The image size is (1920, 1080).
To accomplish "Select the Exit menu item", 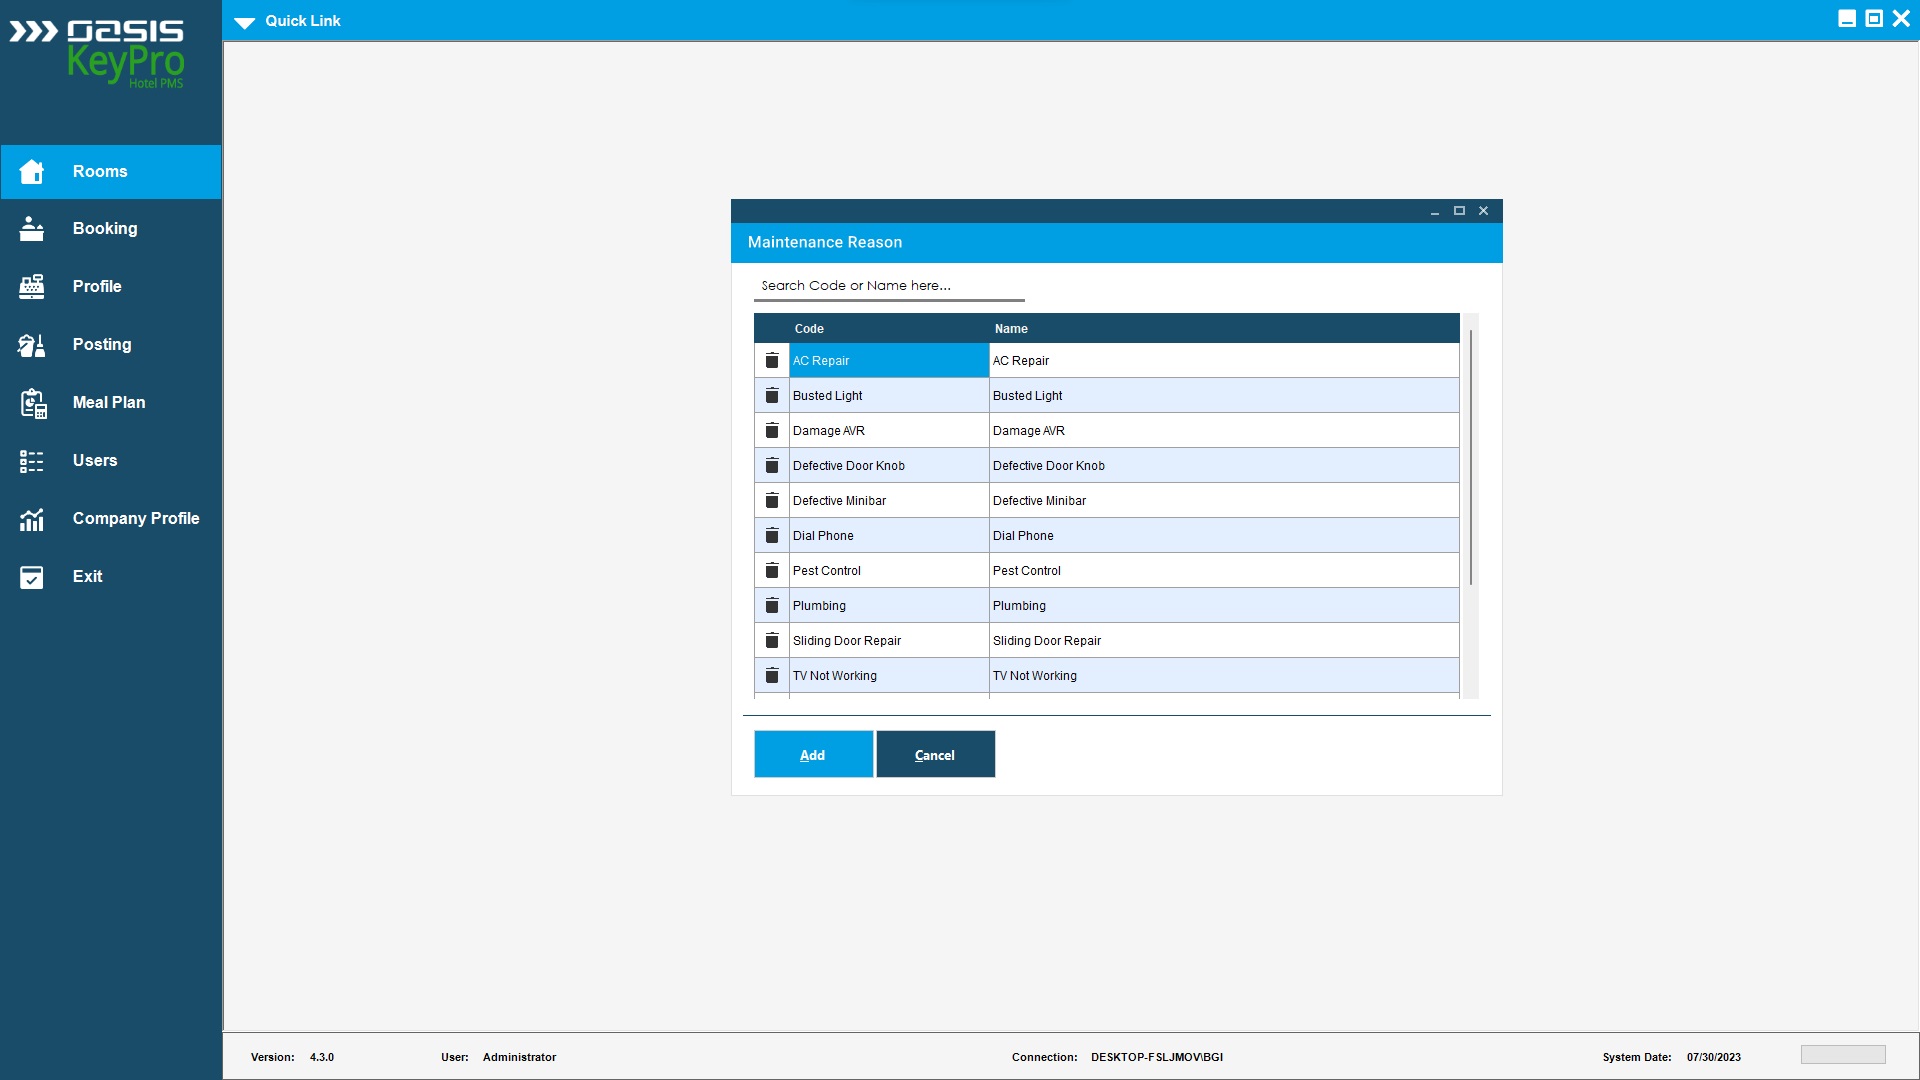I will tap(87, 577).
